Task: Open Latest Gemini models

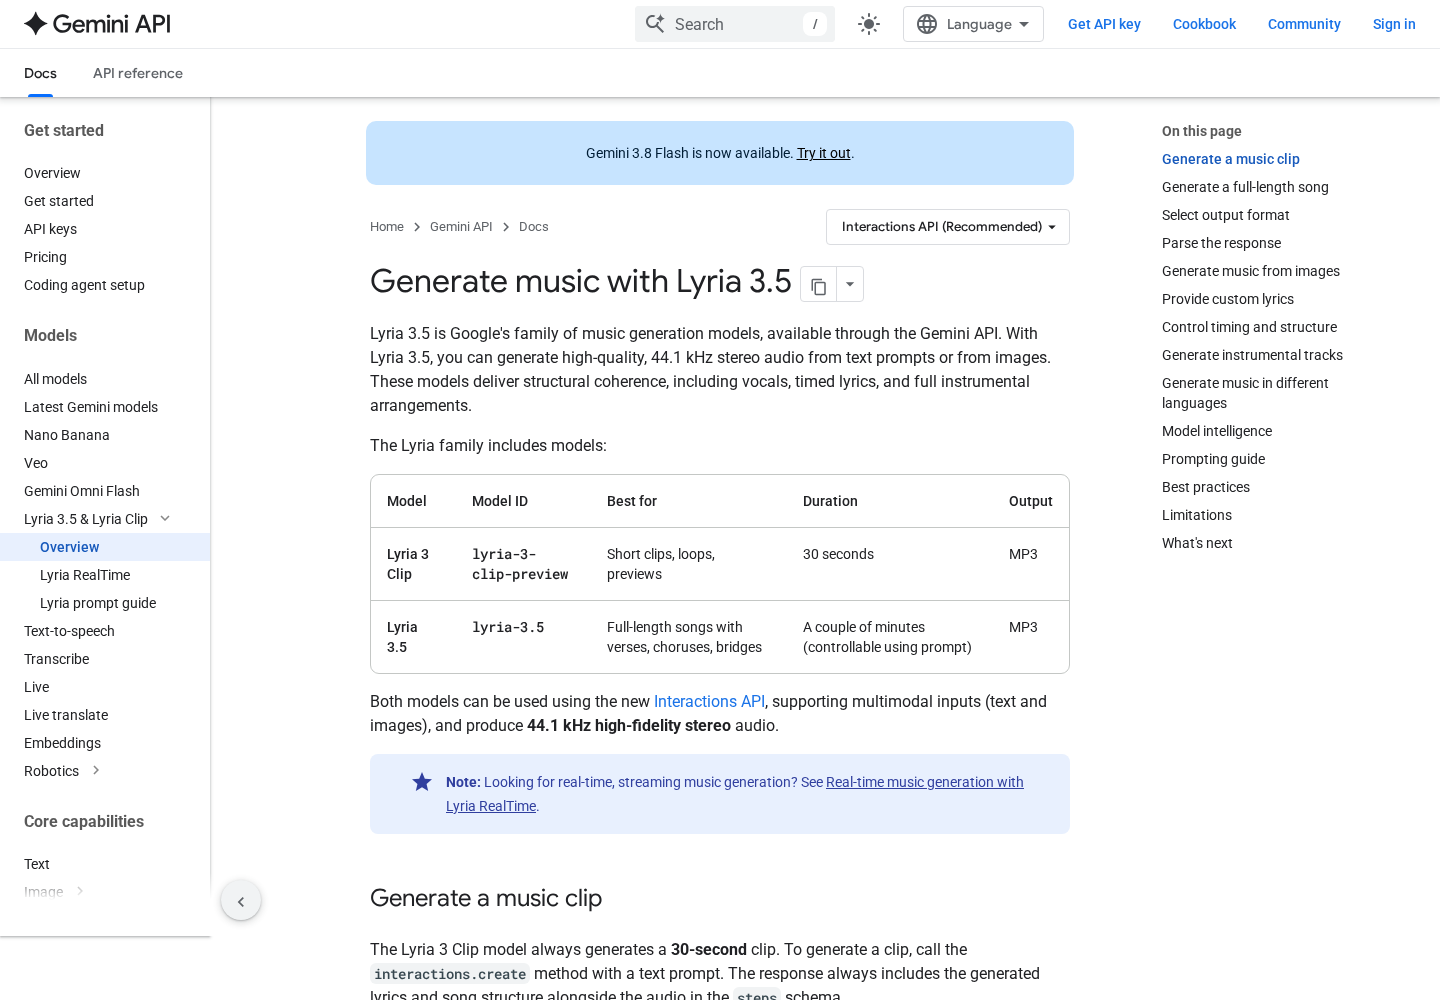Action: (x=91, y=407)
